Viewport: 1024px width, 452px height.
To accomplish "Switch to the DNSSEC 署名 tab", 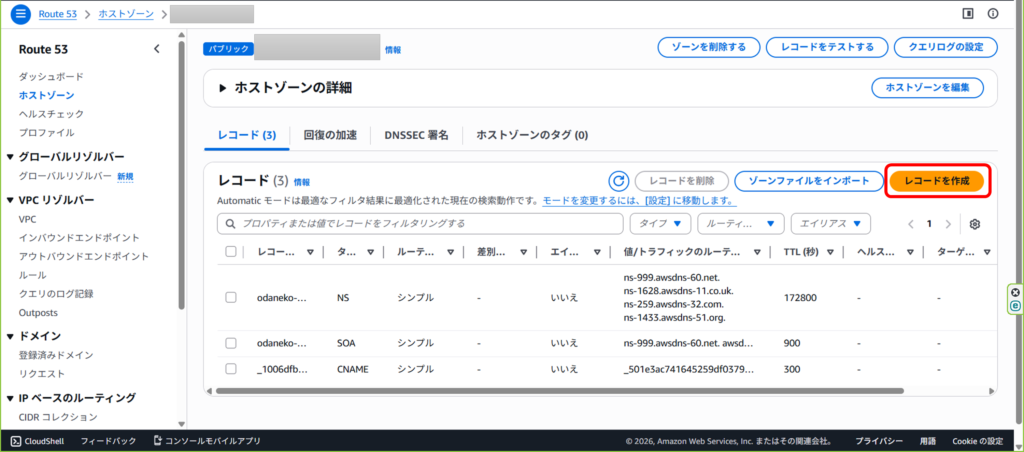I will [x=416, y=135].
